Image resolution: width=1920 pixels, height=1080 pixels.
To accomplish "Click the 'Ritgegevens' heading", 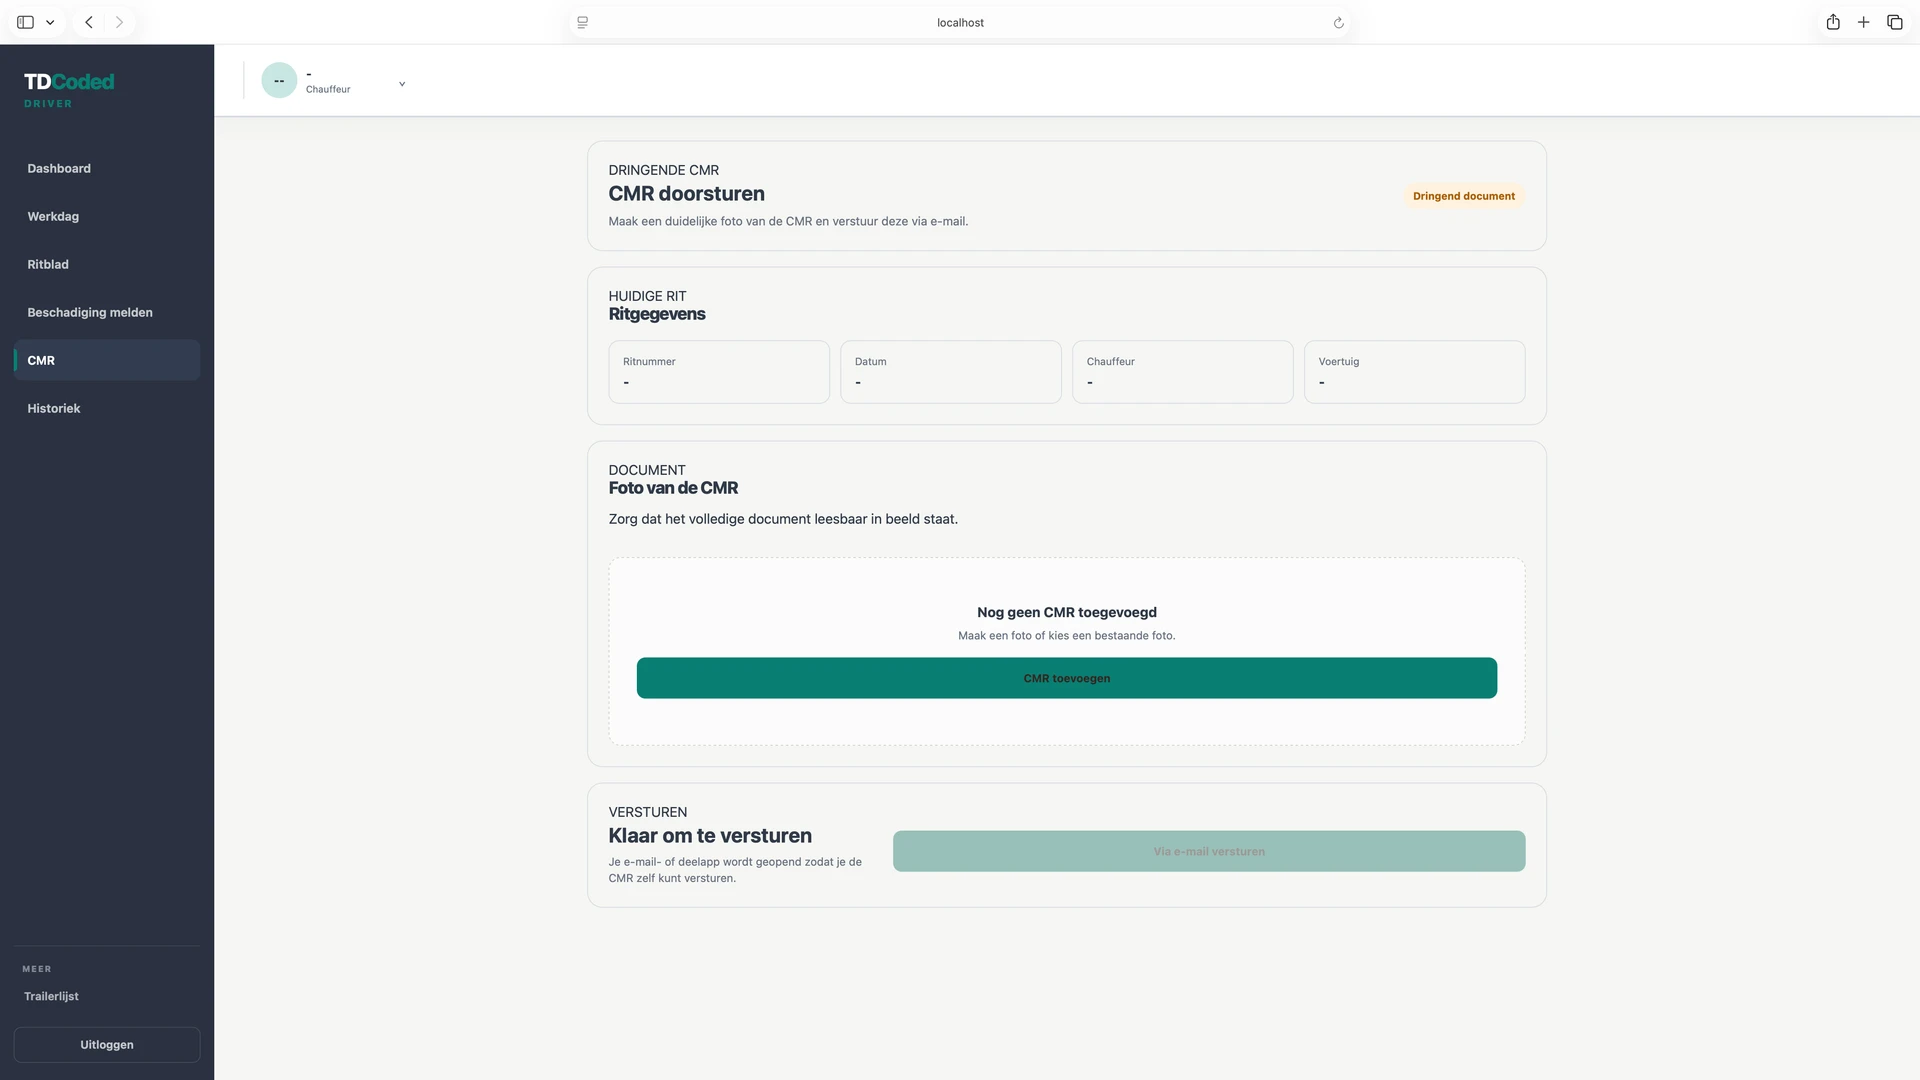I will pyautogui.click(x=657, y=314).
